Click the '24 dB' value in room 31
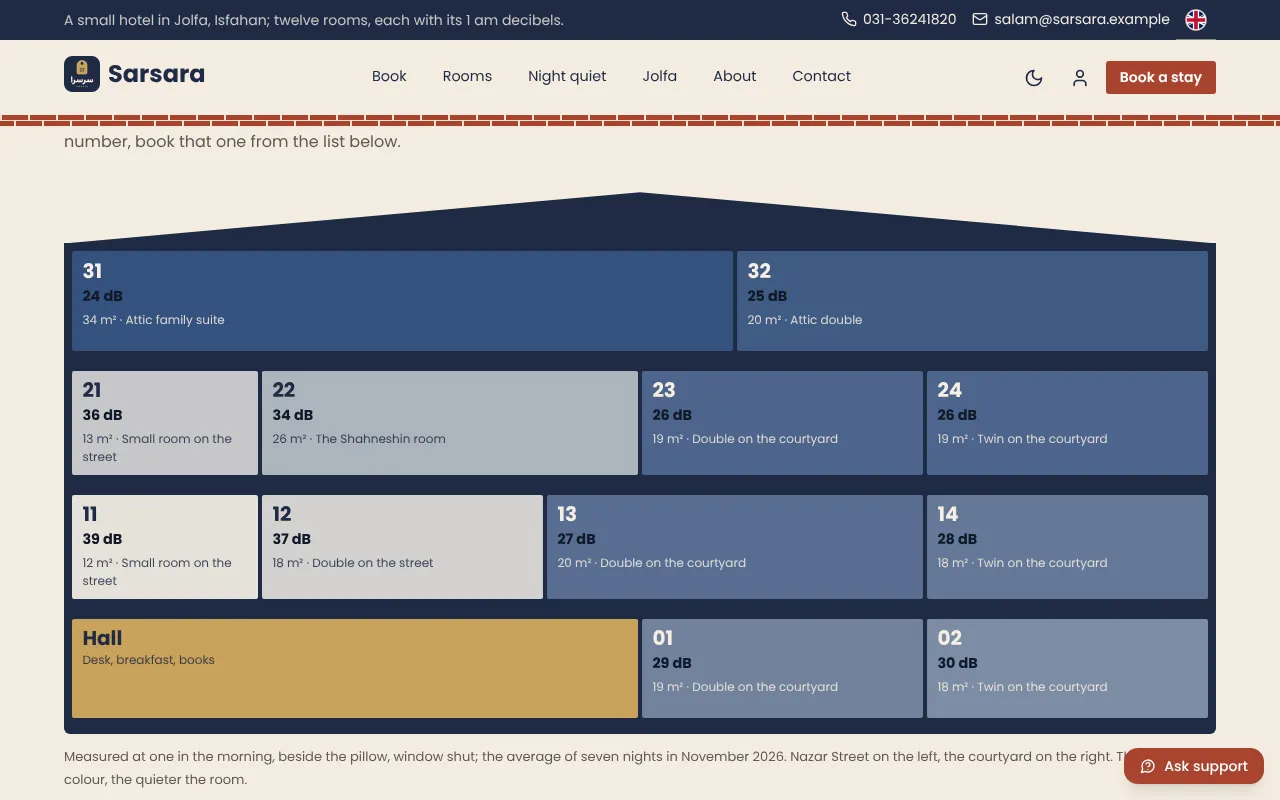Screen dimensions: 1280x800 tap(103, 296)
